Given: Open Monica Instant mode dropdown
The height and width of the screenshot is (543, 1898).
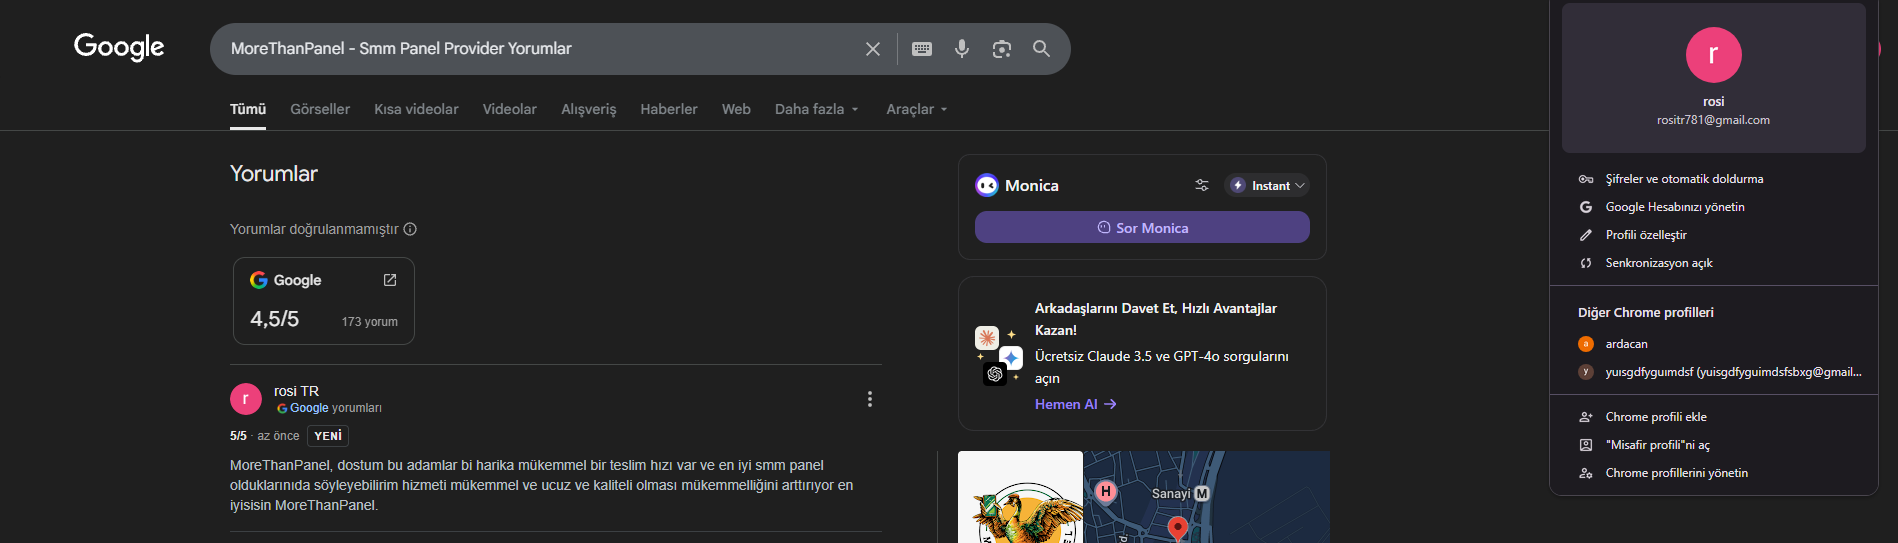Looking at the screenshot, I should coord(1267,185).
